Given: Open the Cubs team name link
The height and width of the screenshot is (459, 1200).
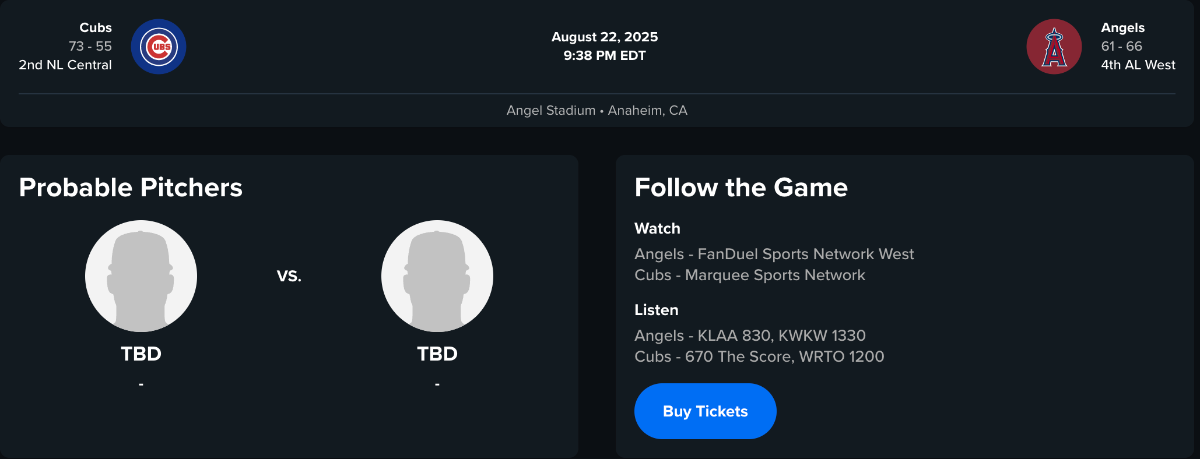Looking at the screenshot, I should click(96, 28).
